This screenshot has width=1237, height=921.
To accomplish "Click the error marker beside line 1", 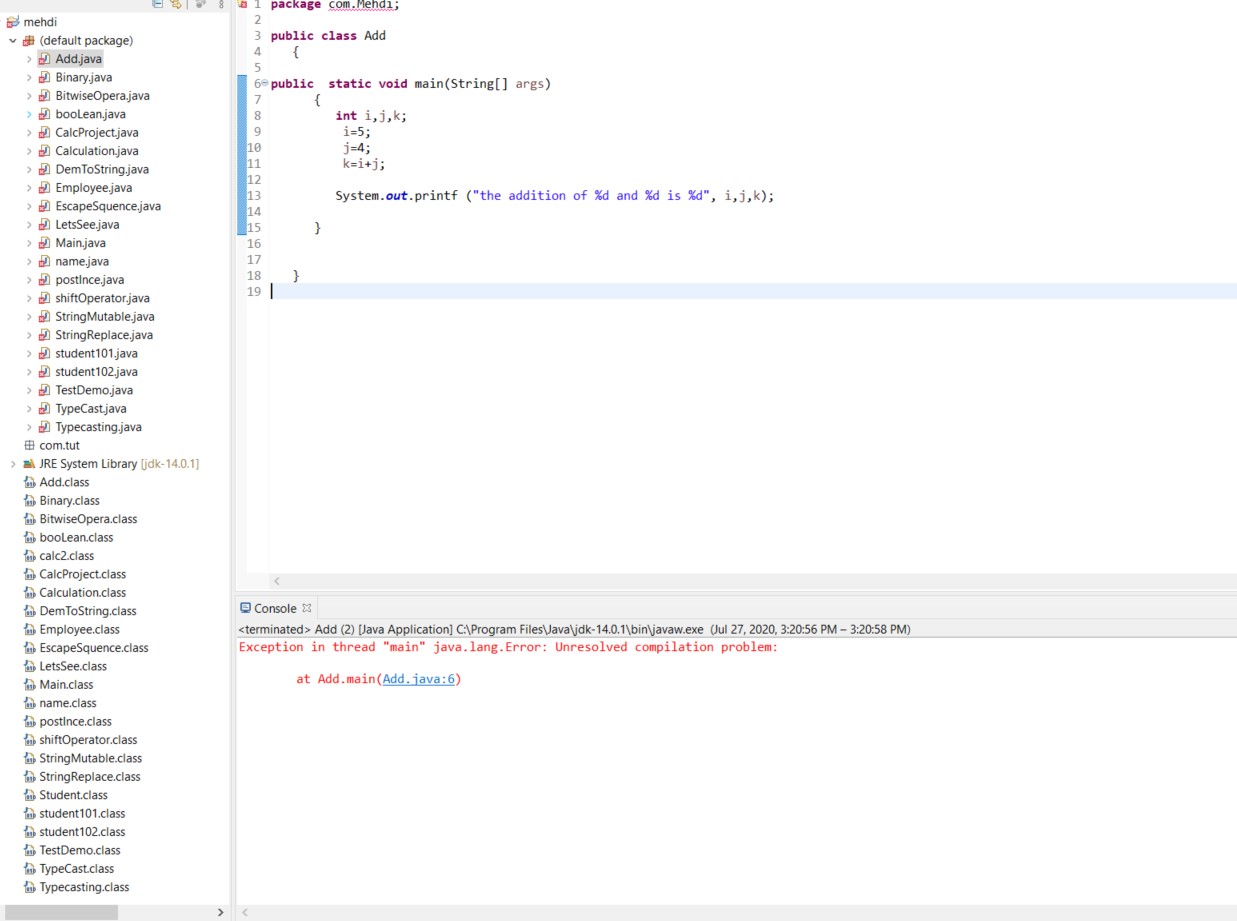I will point(241,4).
